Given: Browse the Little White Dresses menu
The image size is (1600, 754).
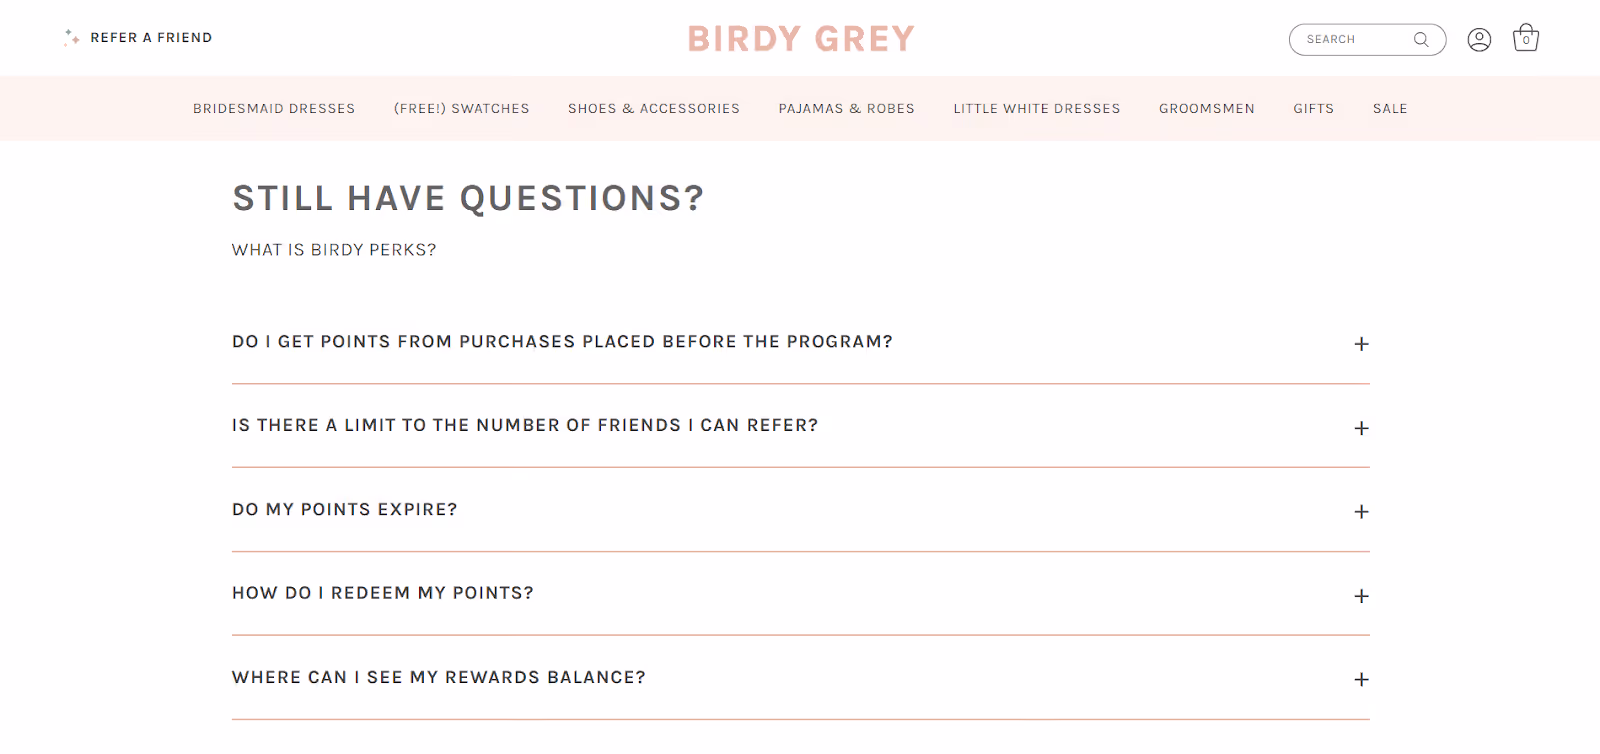Looking at the screenshot, I should 1036,108.
